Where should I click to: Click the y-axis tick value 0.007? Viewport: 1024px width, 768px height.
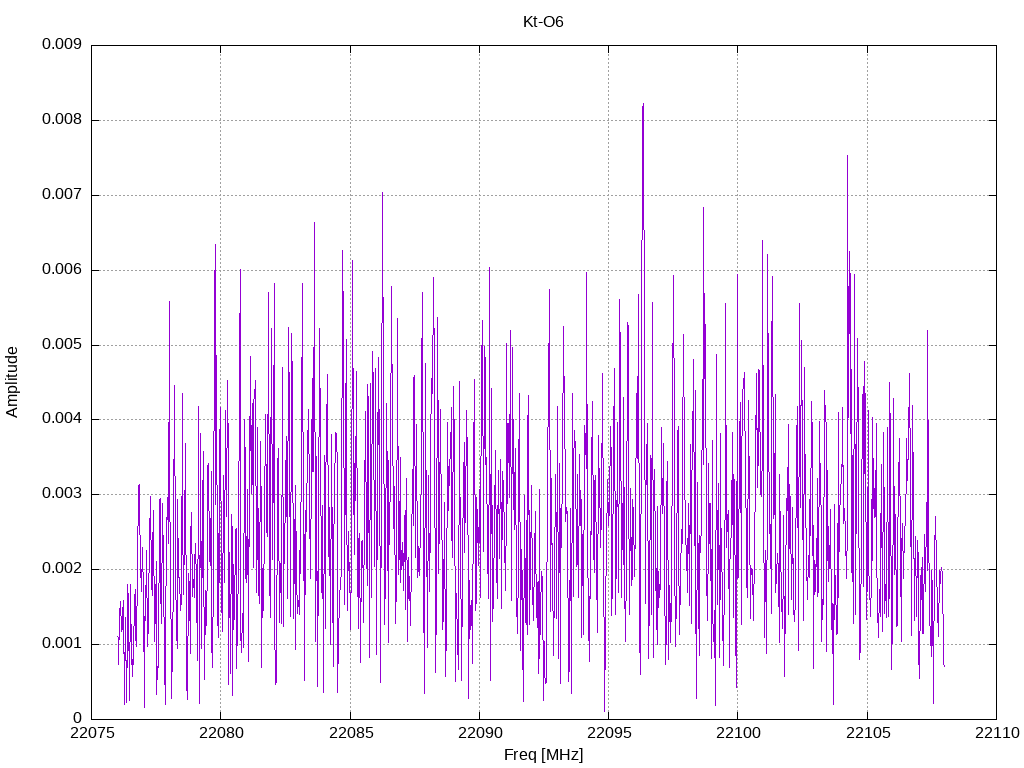pyautogui.click(x=62, y=195)
